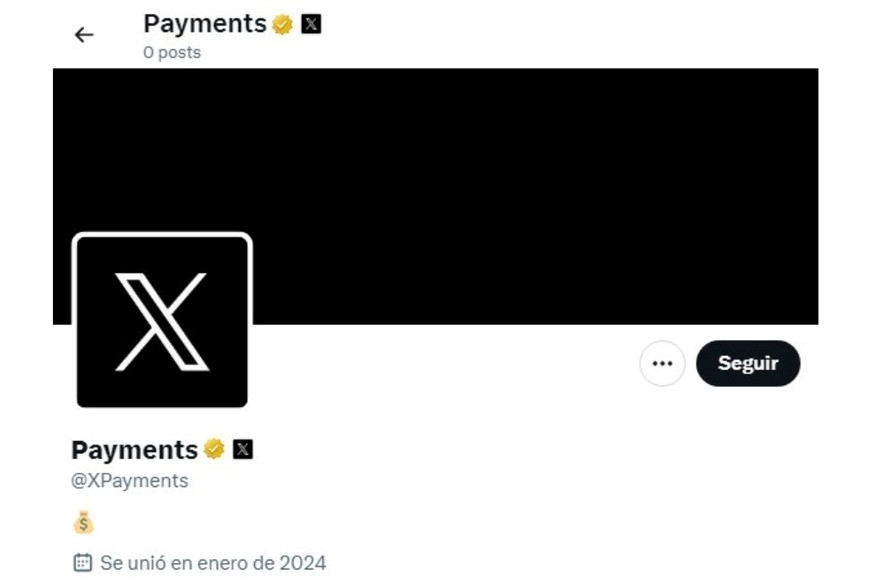Click the large Payments profile name

coord(135,450)
